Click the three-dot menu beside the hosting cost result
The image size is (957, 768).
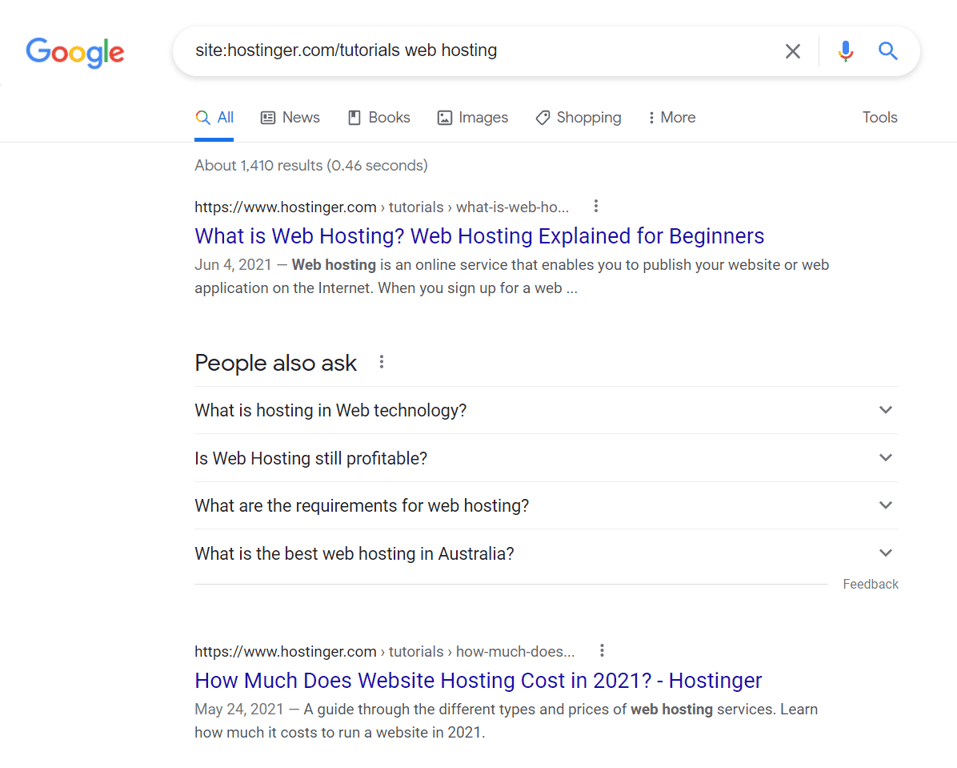coord(602,650)
